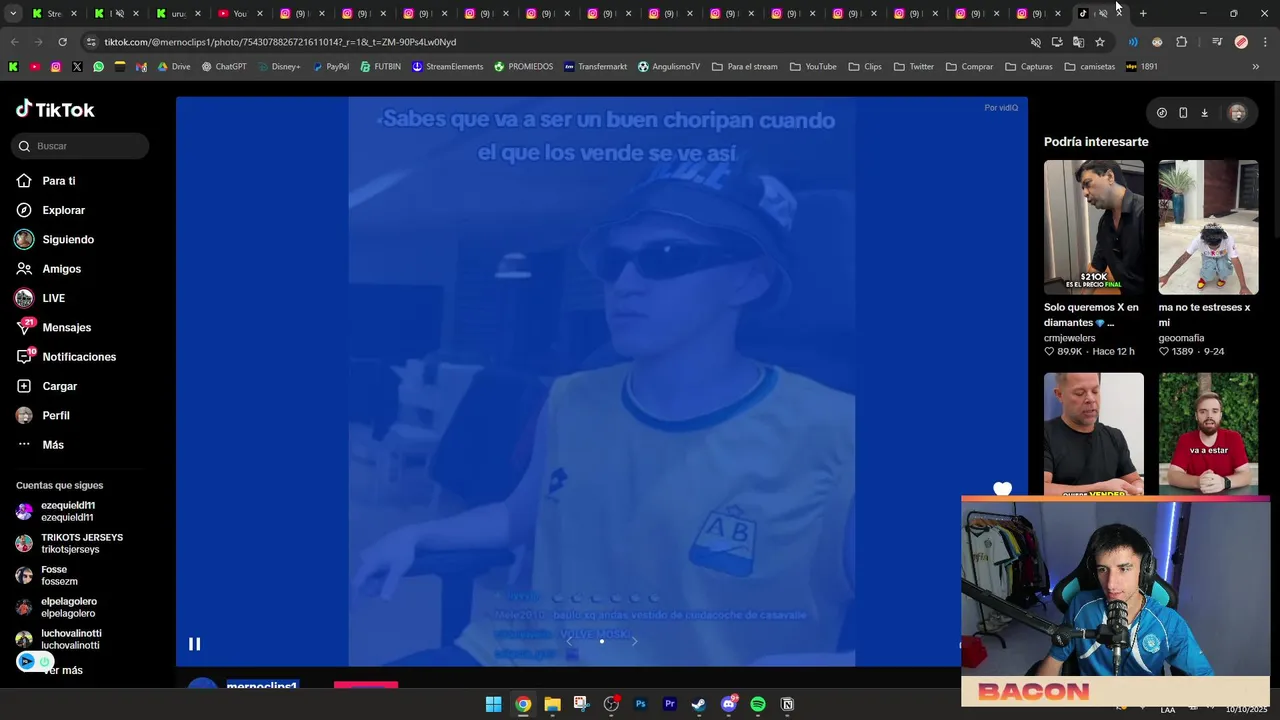1280x720 pixels.
Task: Open the profile avatar menu top right
Action: coord(1237,113)
